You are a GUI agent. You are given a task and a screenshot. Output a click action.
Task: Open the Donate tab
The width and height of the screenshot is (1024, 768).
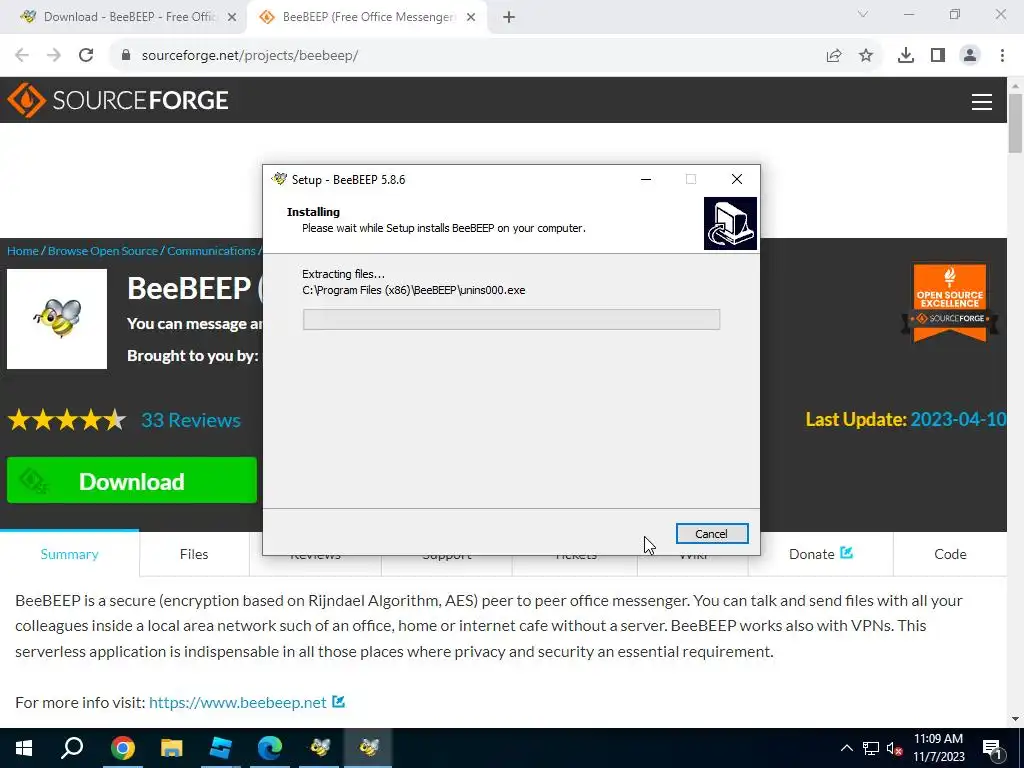tap(820, 554)
